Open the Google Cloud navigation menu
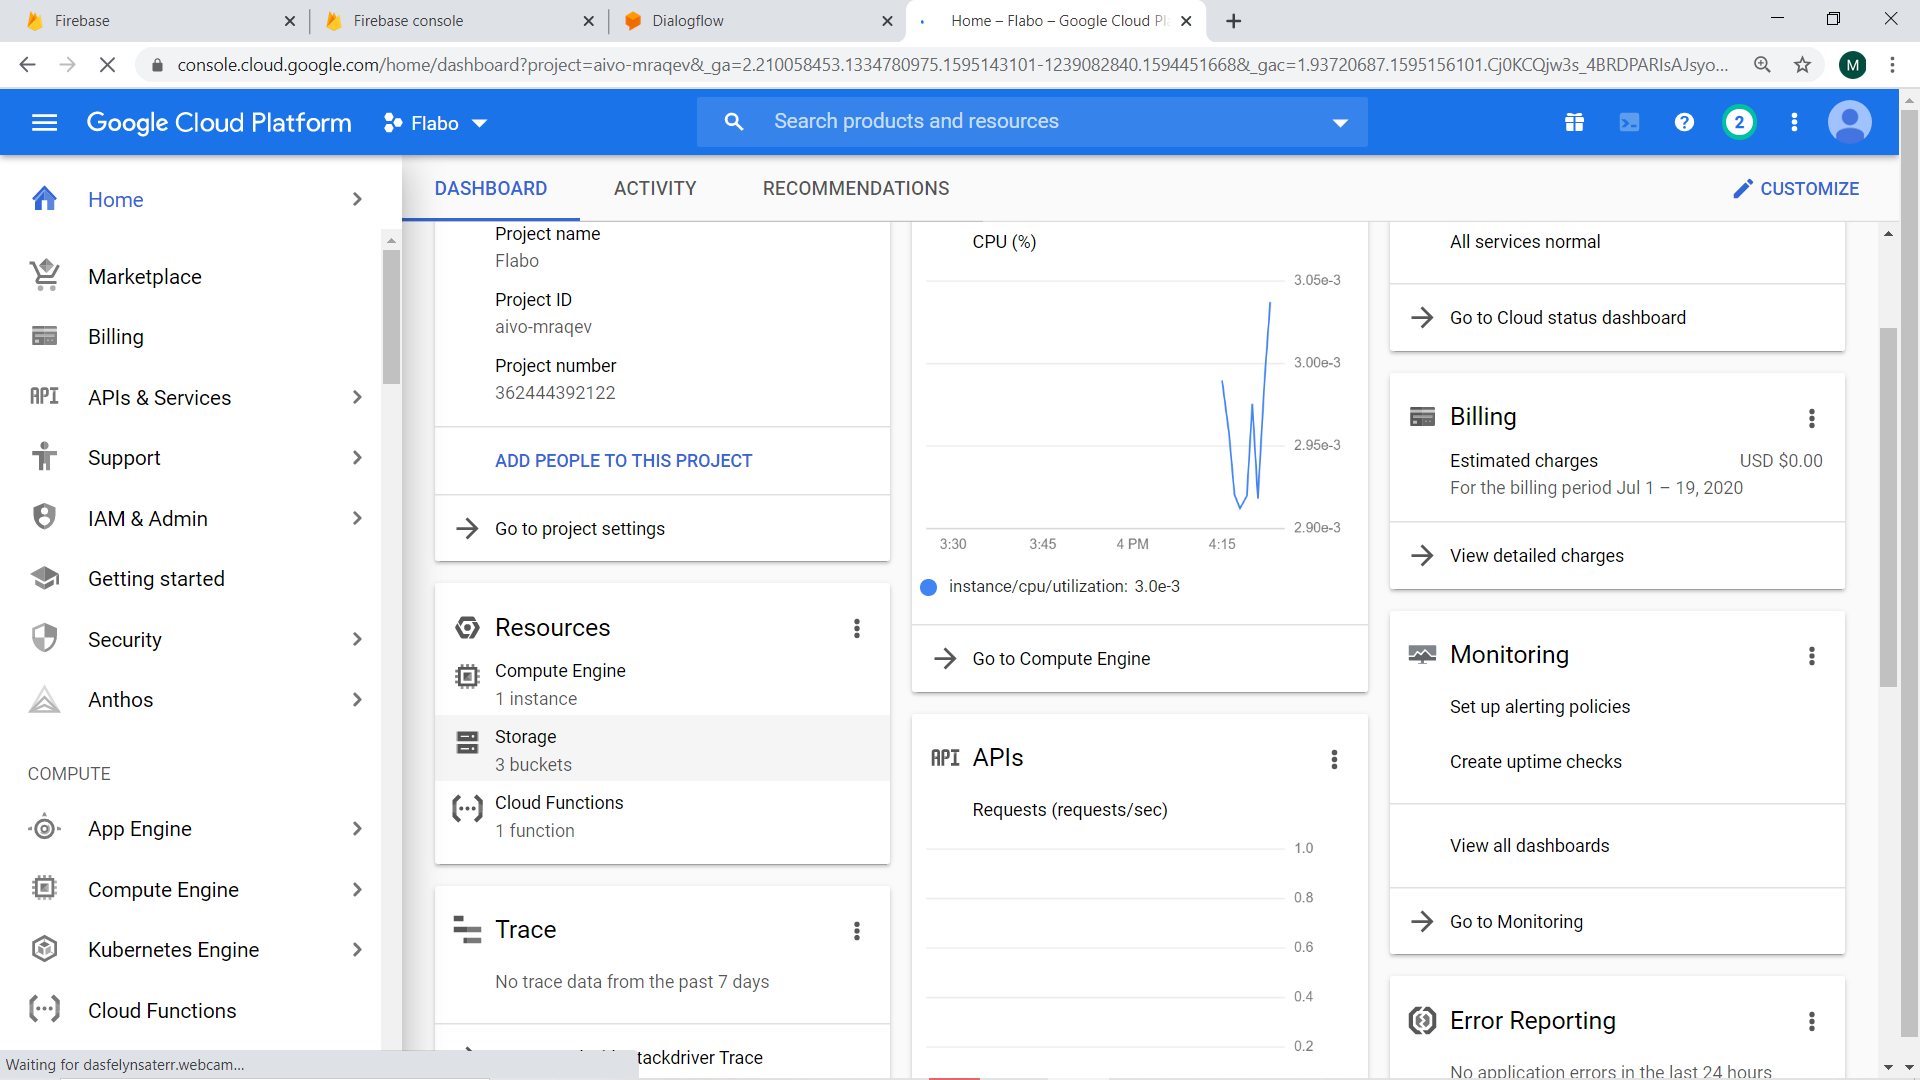Screen dimensions: 1920x1080 (44, 122)
